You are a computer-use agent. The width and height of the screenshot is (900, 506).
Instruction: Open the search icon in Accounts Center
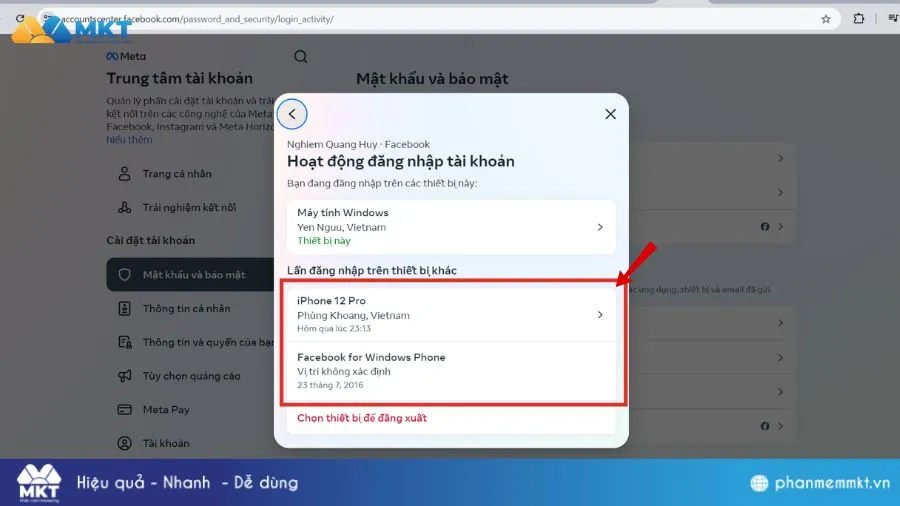coord(300,56)
